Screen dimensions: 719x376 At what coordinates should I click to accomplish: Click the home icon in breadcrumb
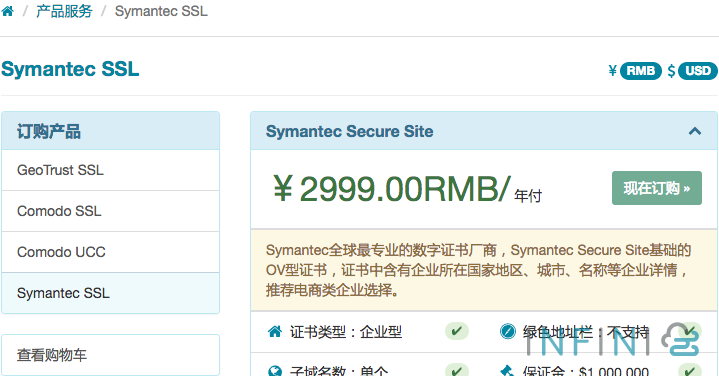(7, 11)
